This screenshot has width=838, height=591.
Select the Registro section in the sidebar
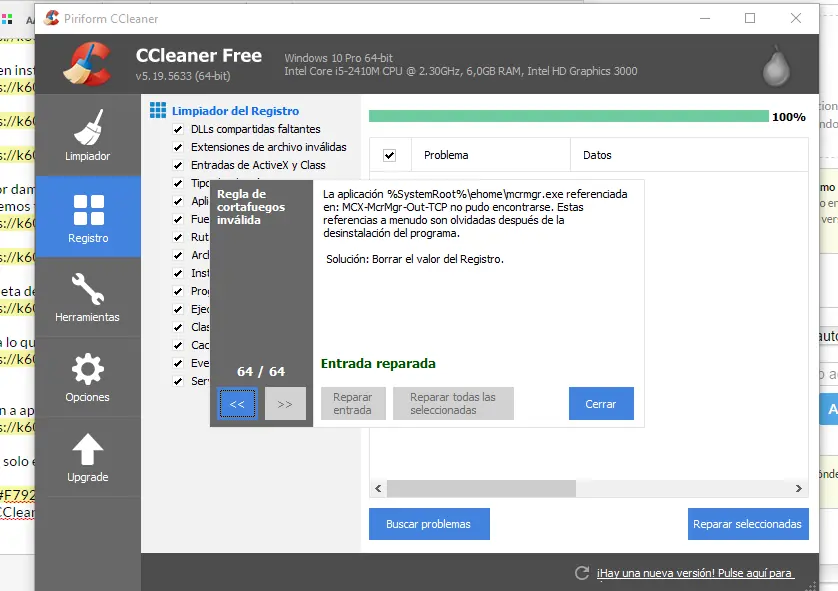pos(88,217)
